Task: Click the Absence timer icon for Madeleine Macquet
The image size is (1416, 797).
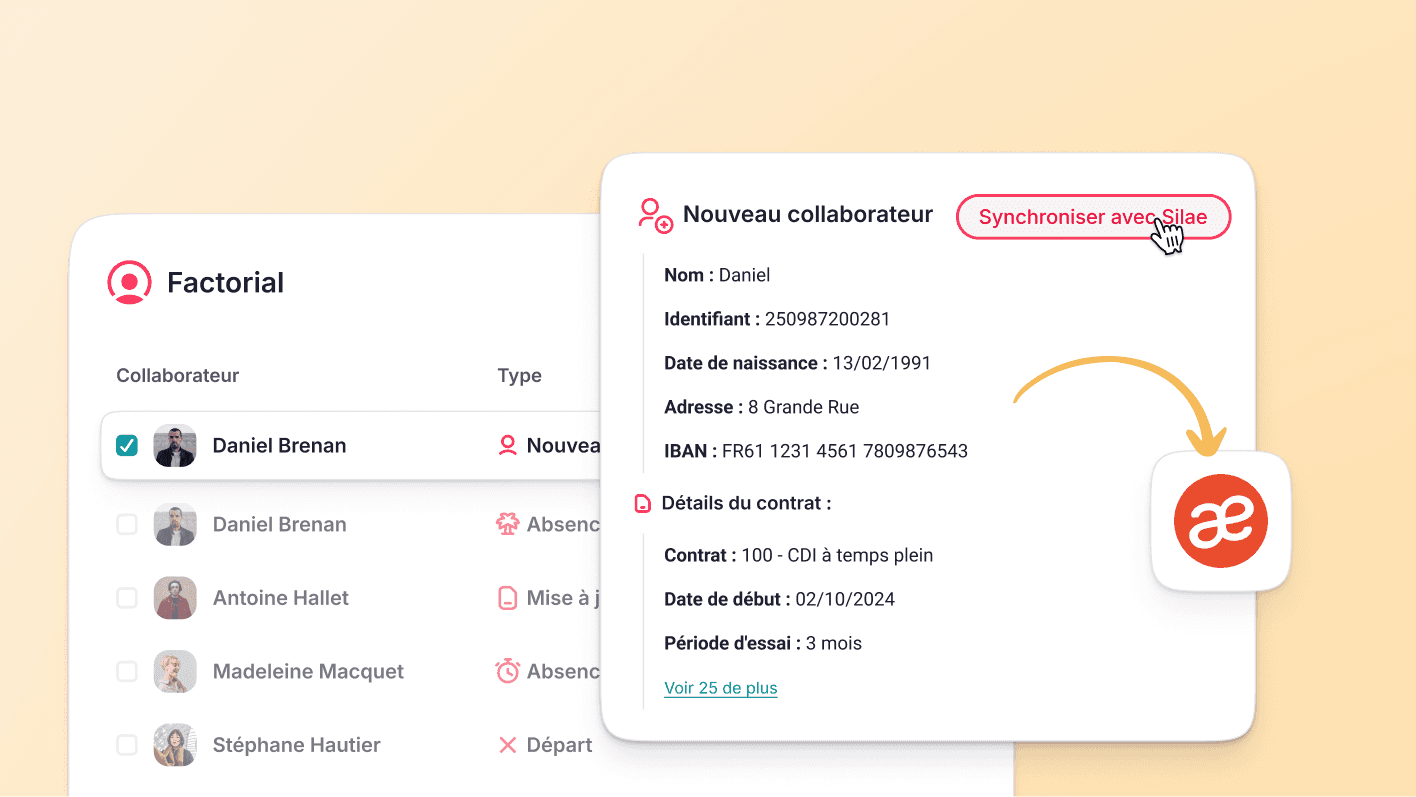Action: 508,671
